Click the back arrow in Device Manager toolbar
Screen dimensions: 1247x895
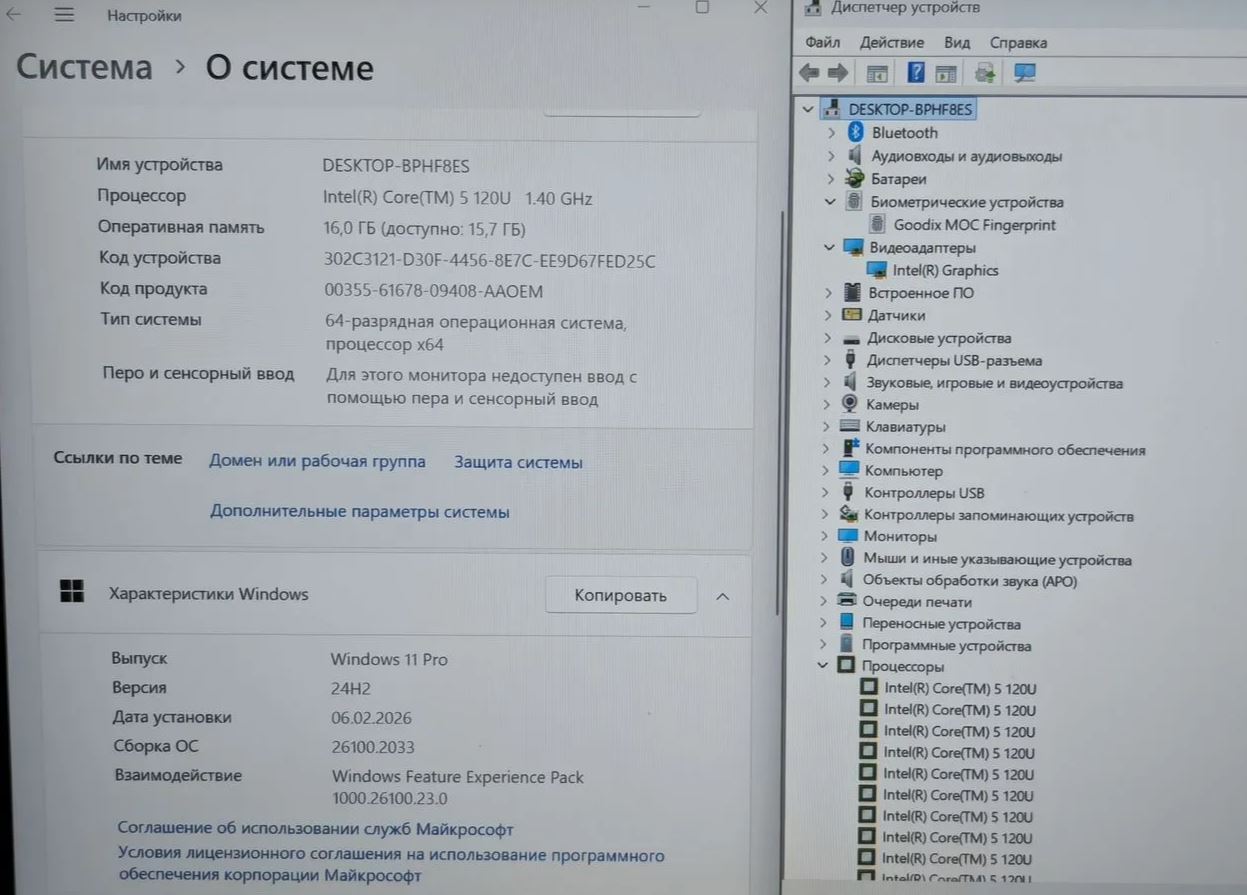click(x=809, y=73)
